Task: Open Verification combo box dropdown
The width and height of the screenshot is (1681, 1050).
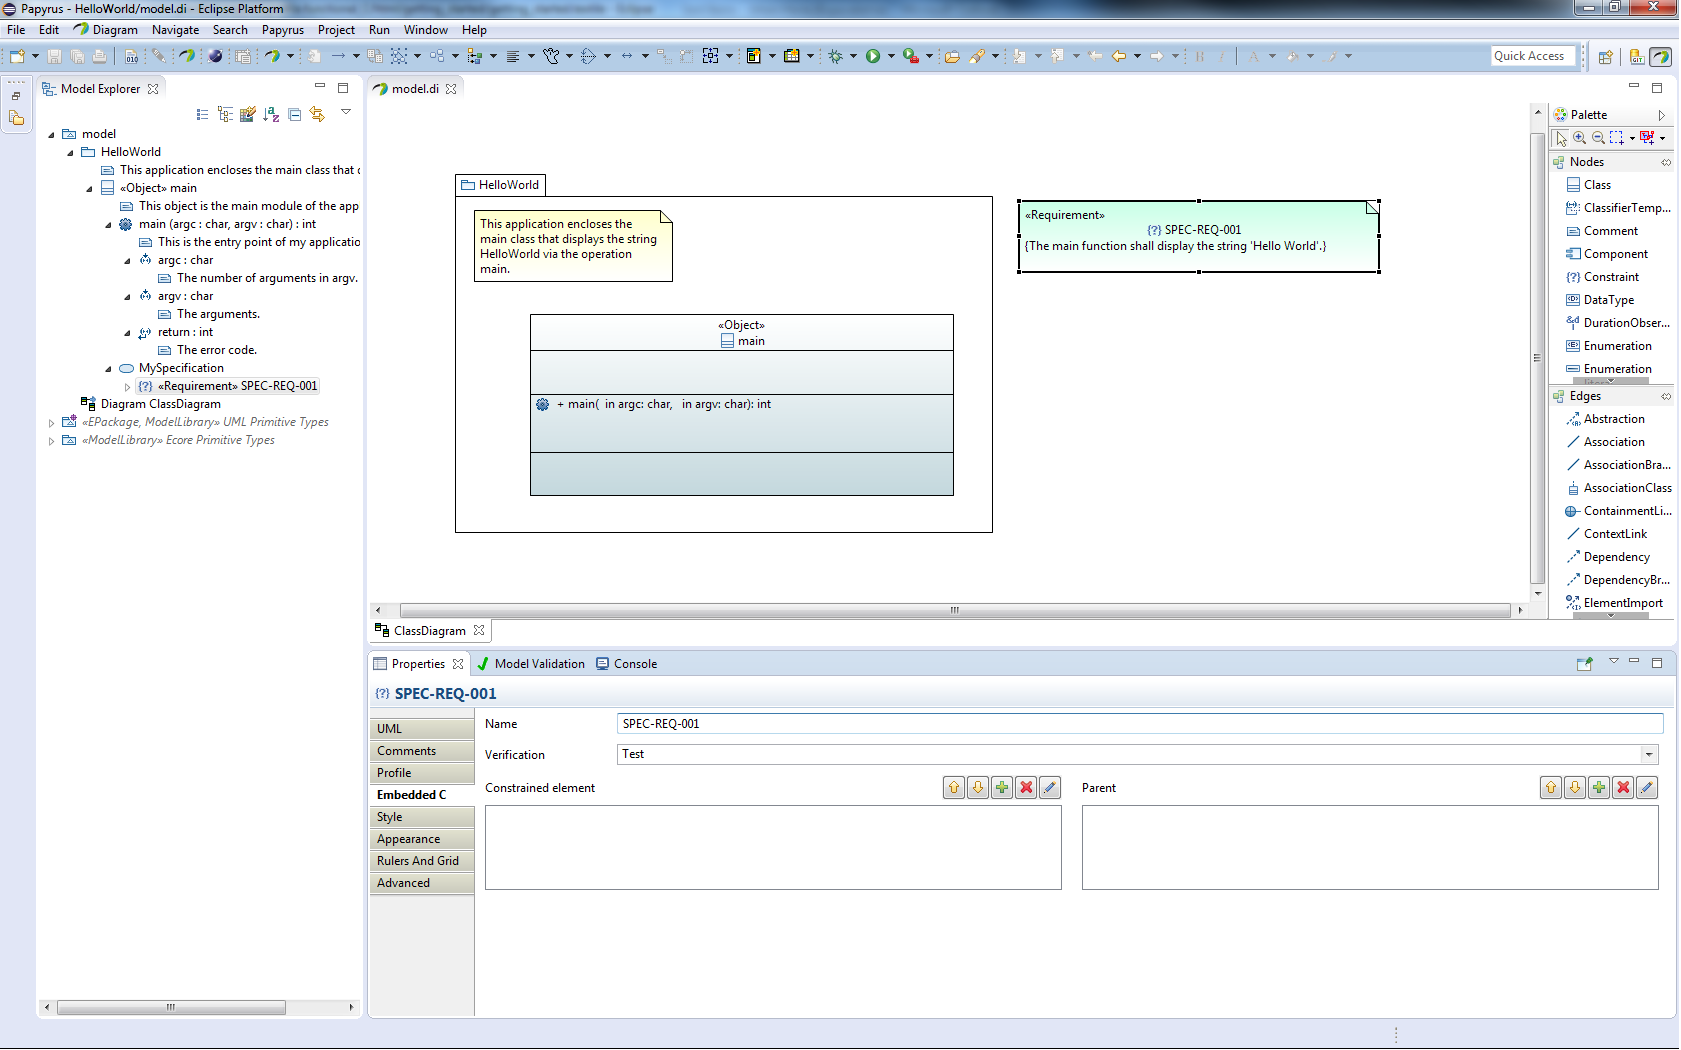Action: click(1649, 754)
